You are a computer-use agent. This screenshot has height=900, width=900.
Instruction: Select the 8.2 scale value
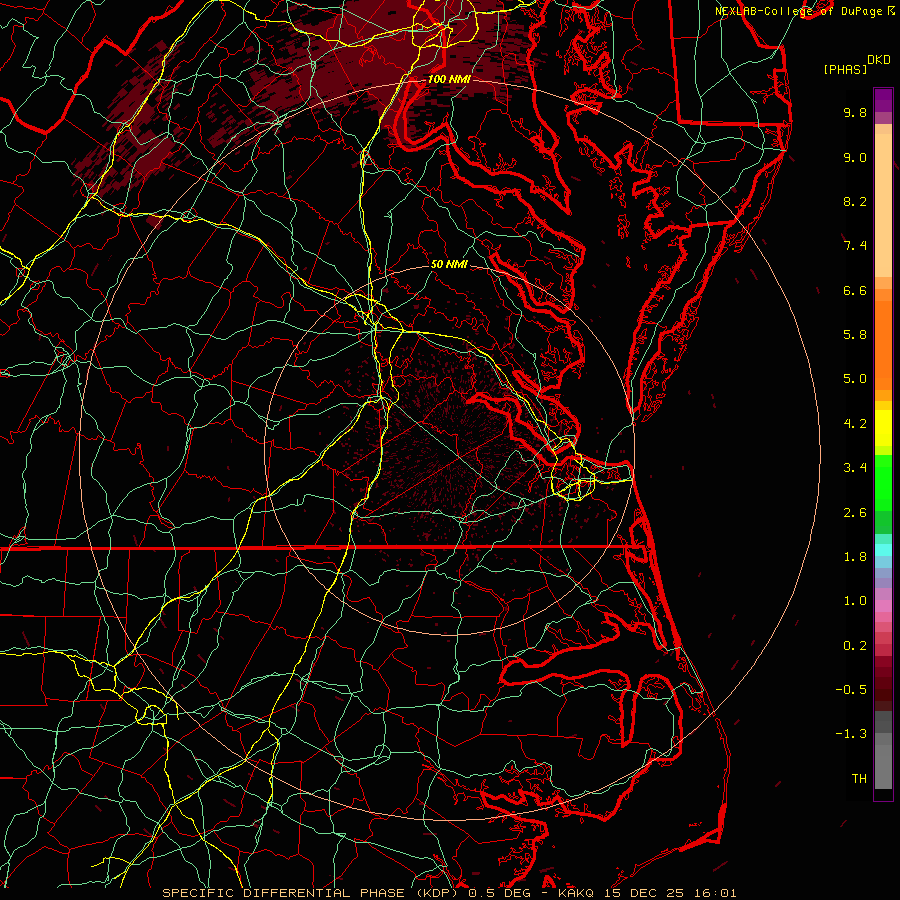coord(855,201)
